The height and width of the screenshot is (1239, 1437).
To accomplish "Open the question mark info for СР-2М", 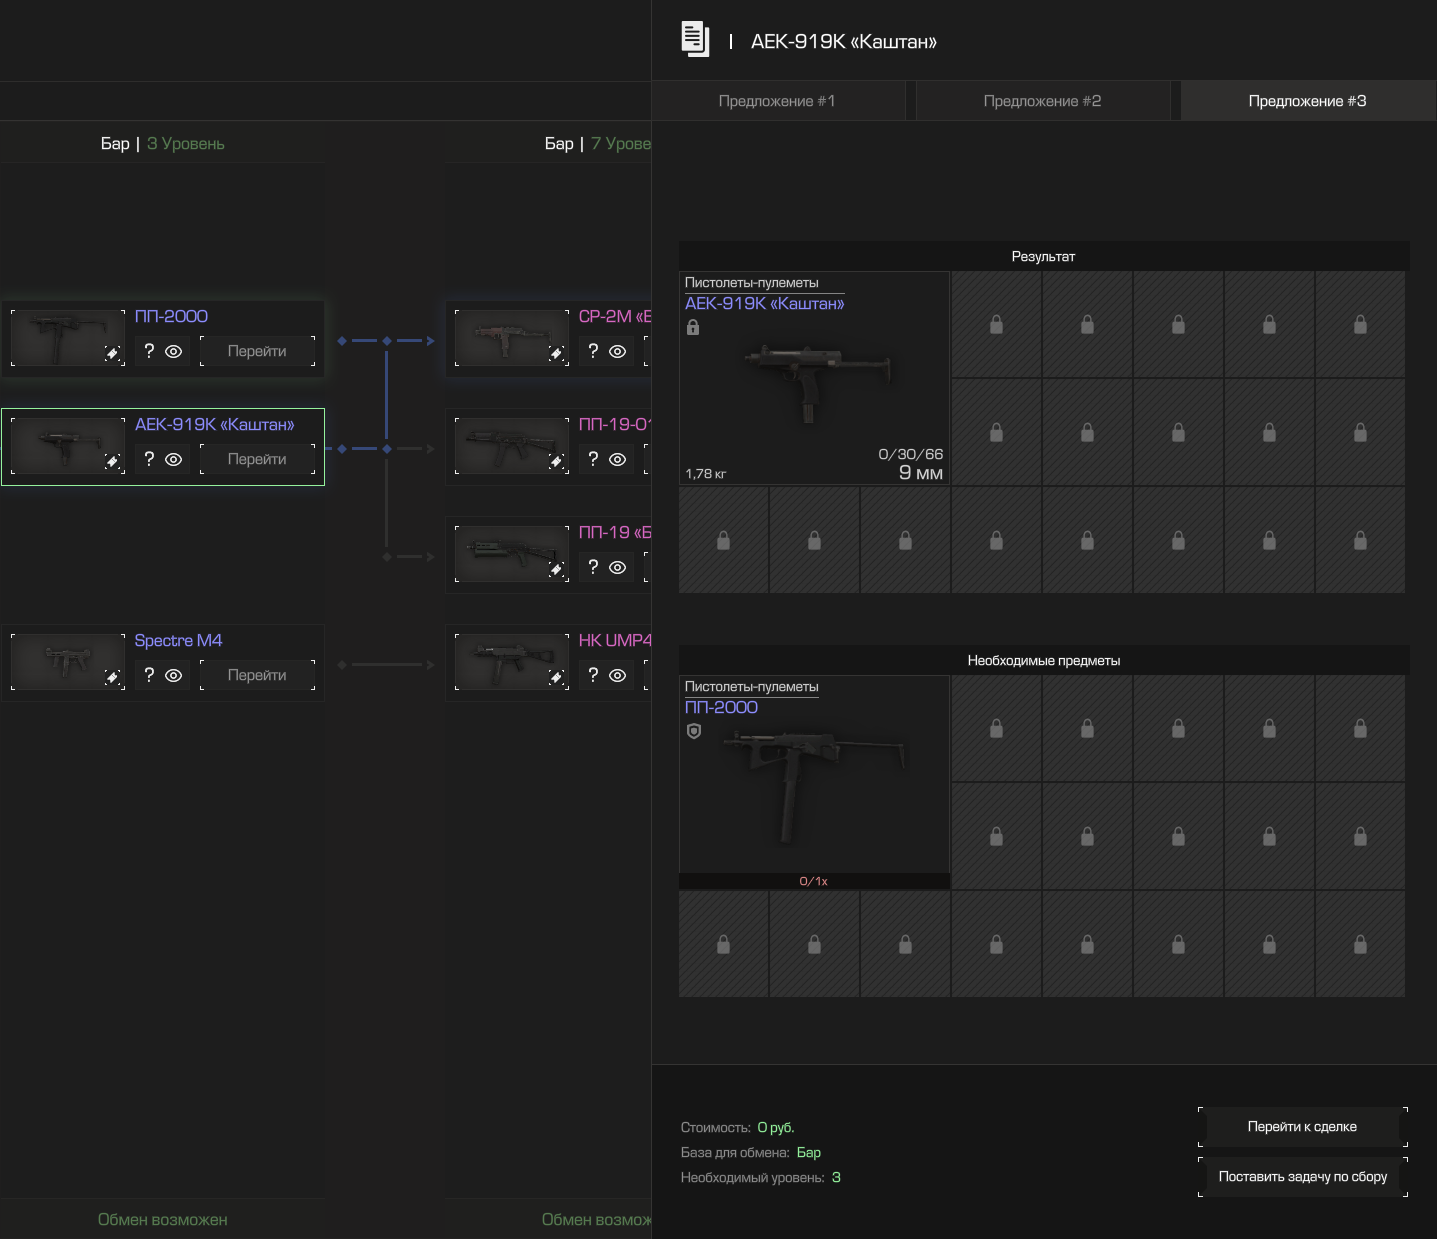I will 593,351.
